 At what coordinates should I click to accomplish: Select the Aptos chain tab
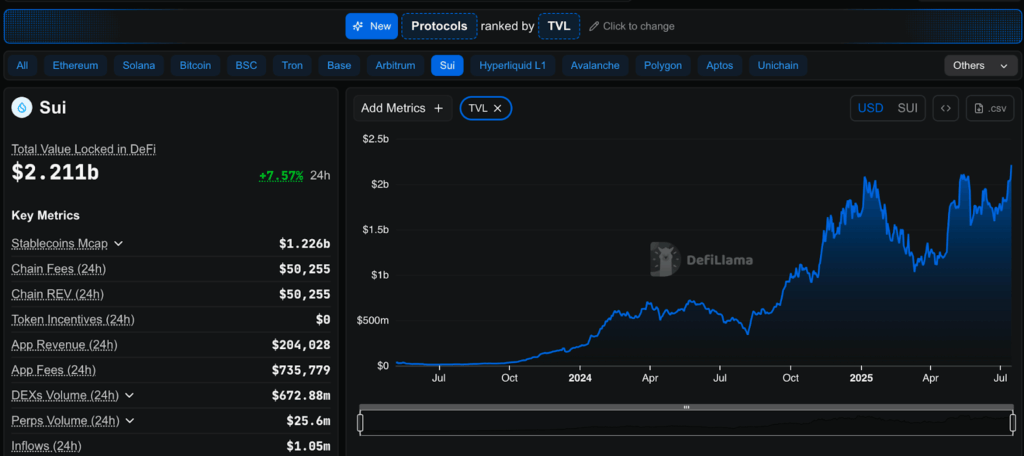pos(720,65)
